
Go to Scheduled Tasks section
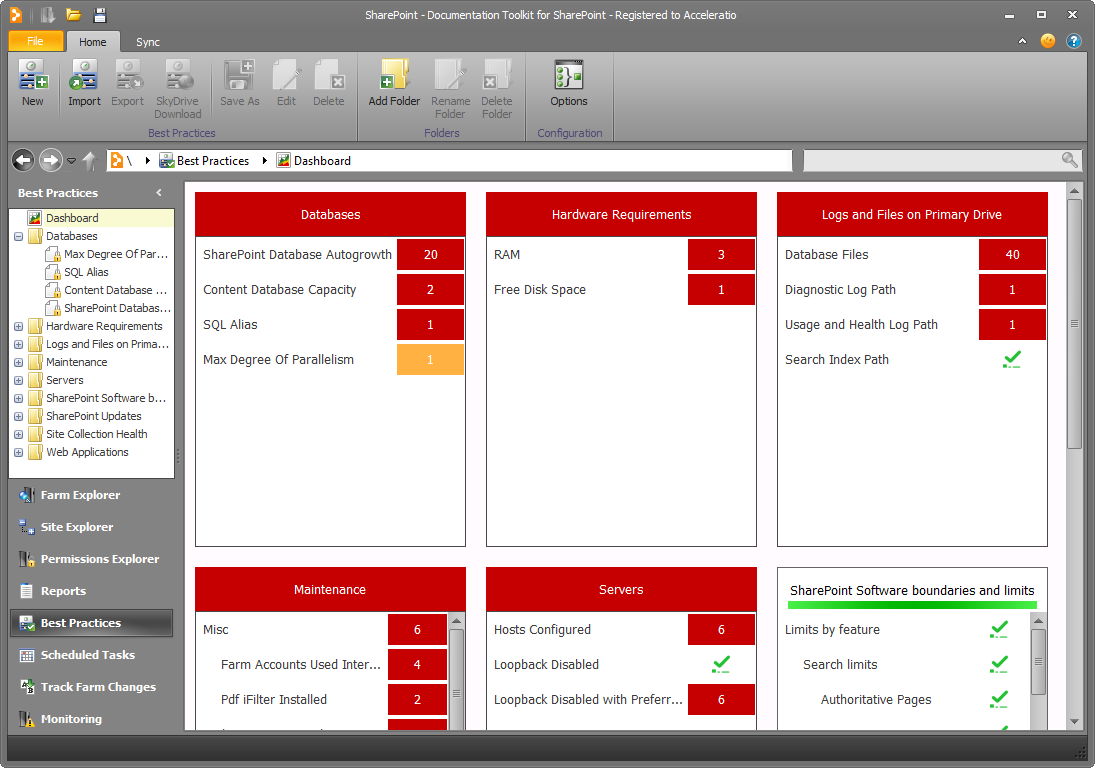87,655
